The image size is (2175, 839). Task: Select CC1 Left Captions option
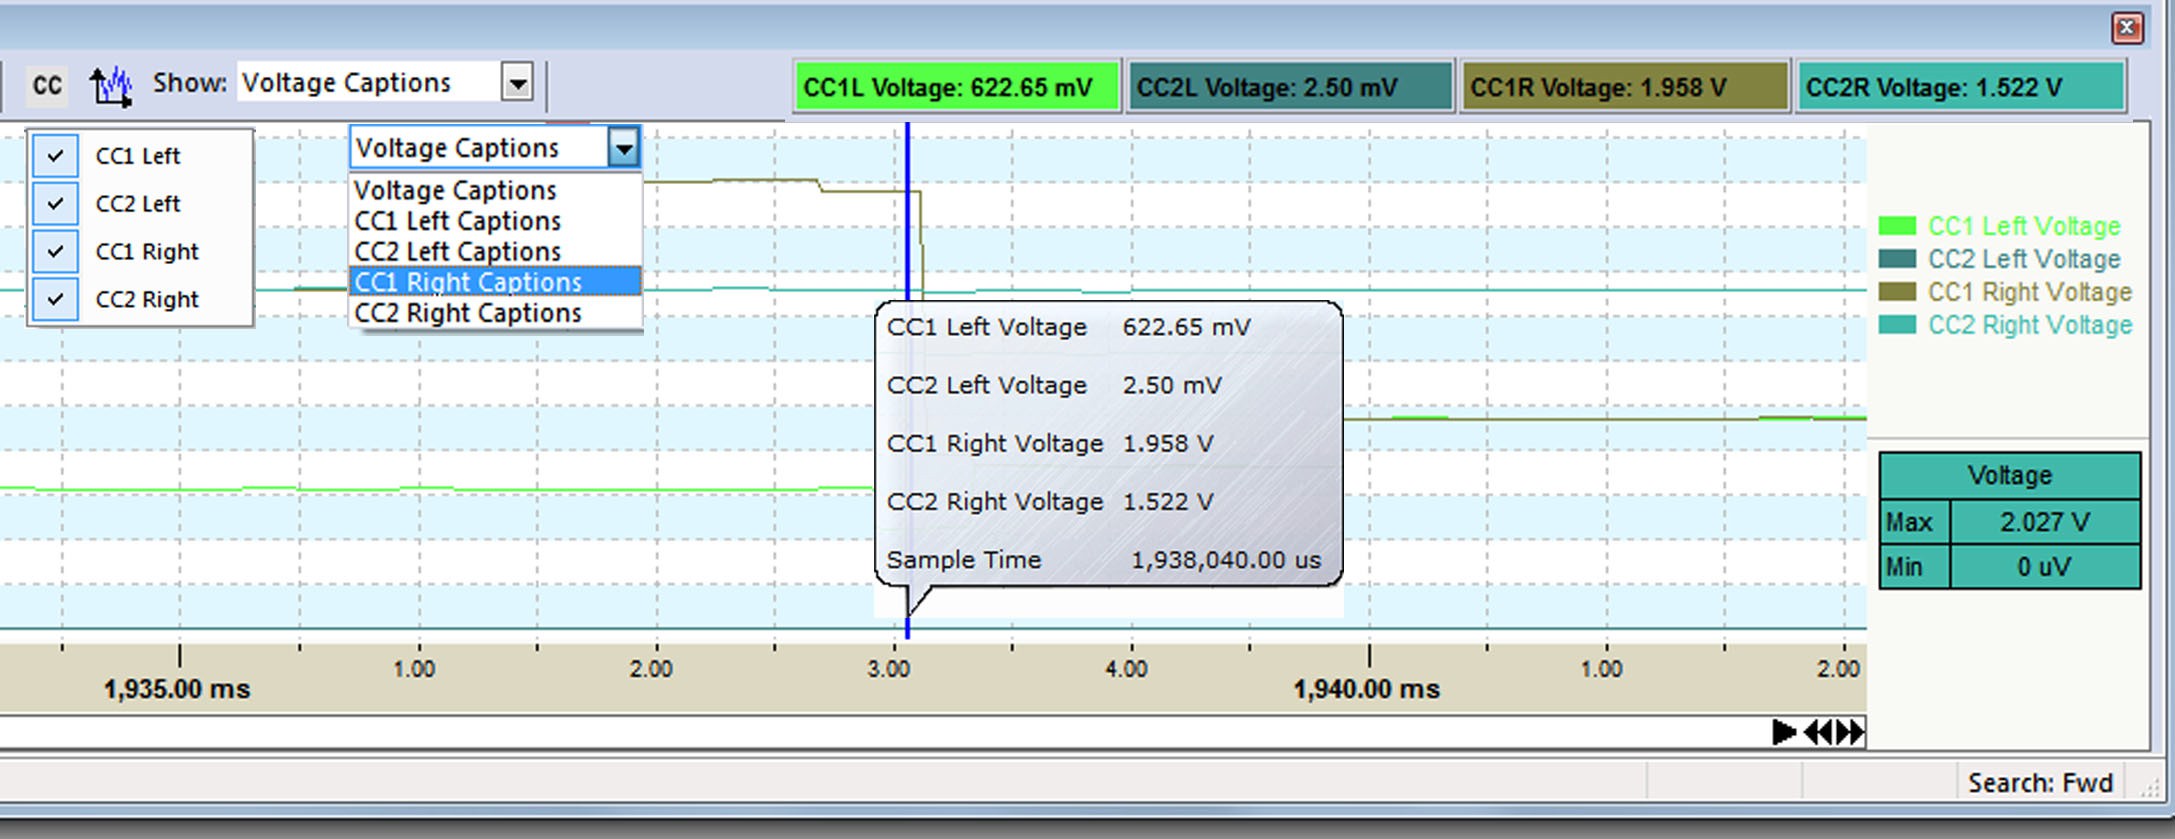[495, 221]
